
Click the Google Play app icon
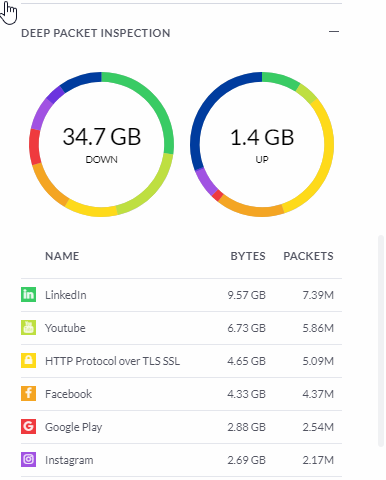[28, 427]
